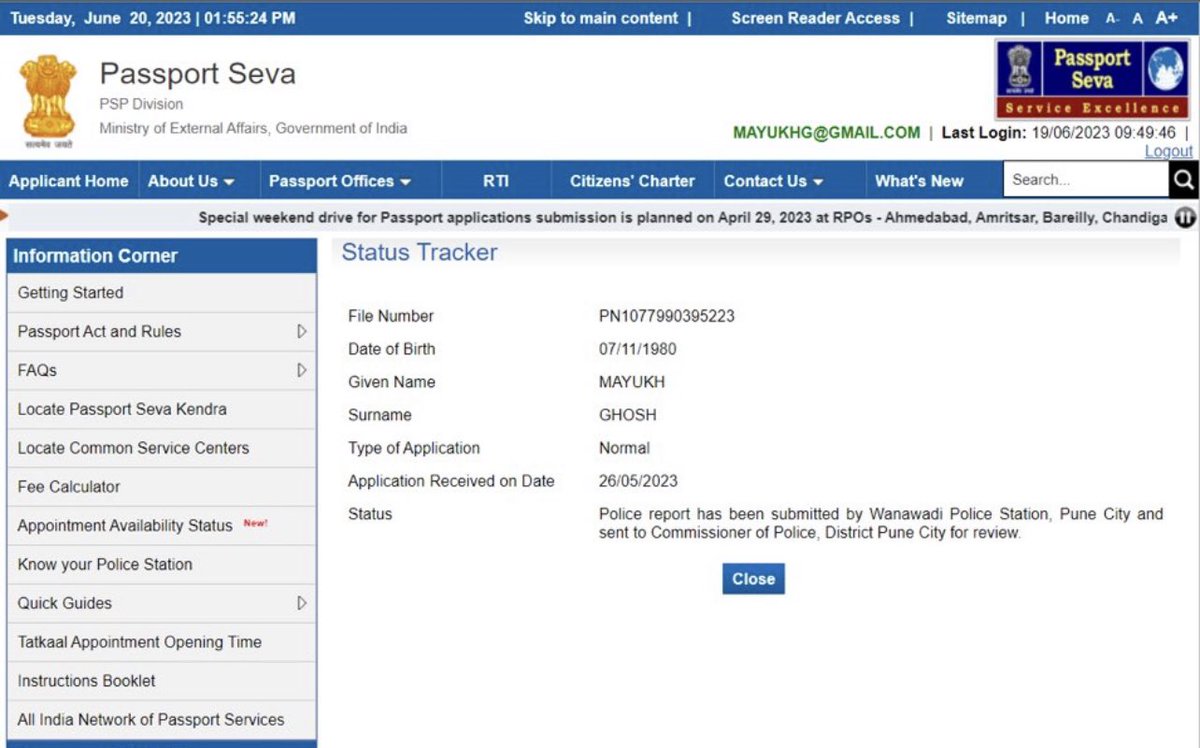Image resolution: width=1200 pixels, height=748 pixels.
Task: Click the Information Corner header
Action: (x=161, y=256)
